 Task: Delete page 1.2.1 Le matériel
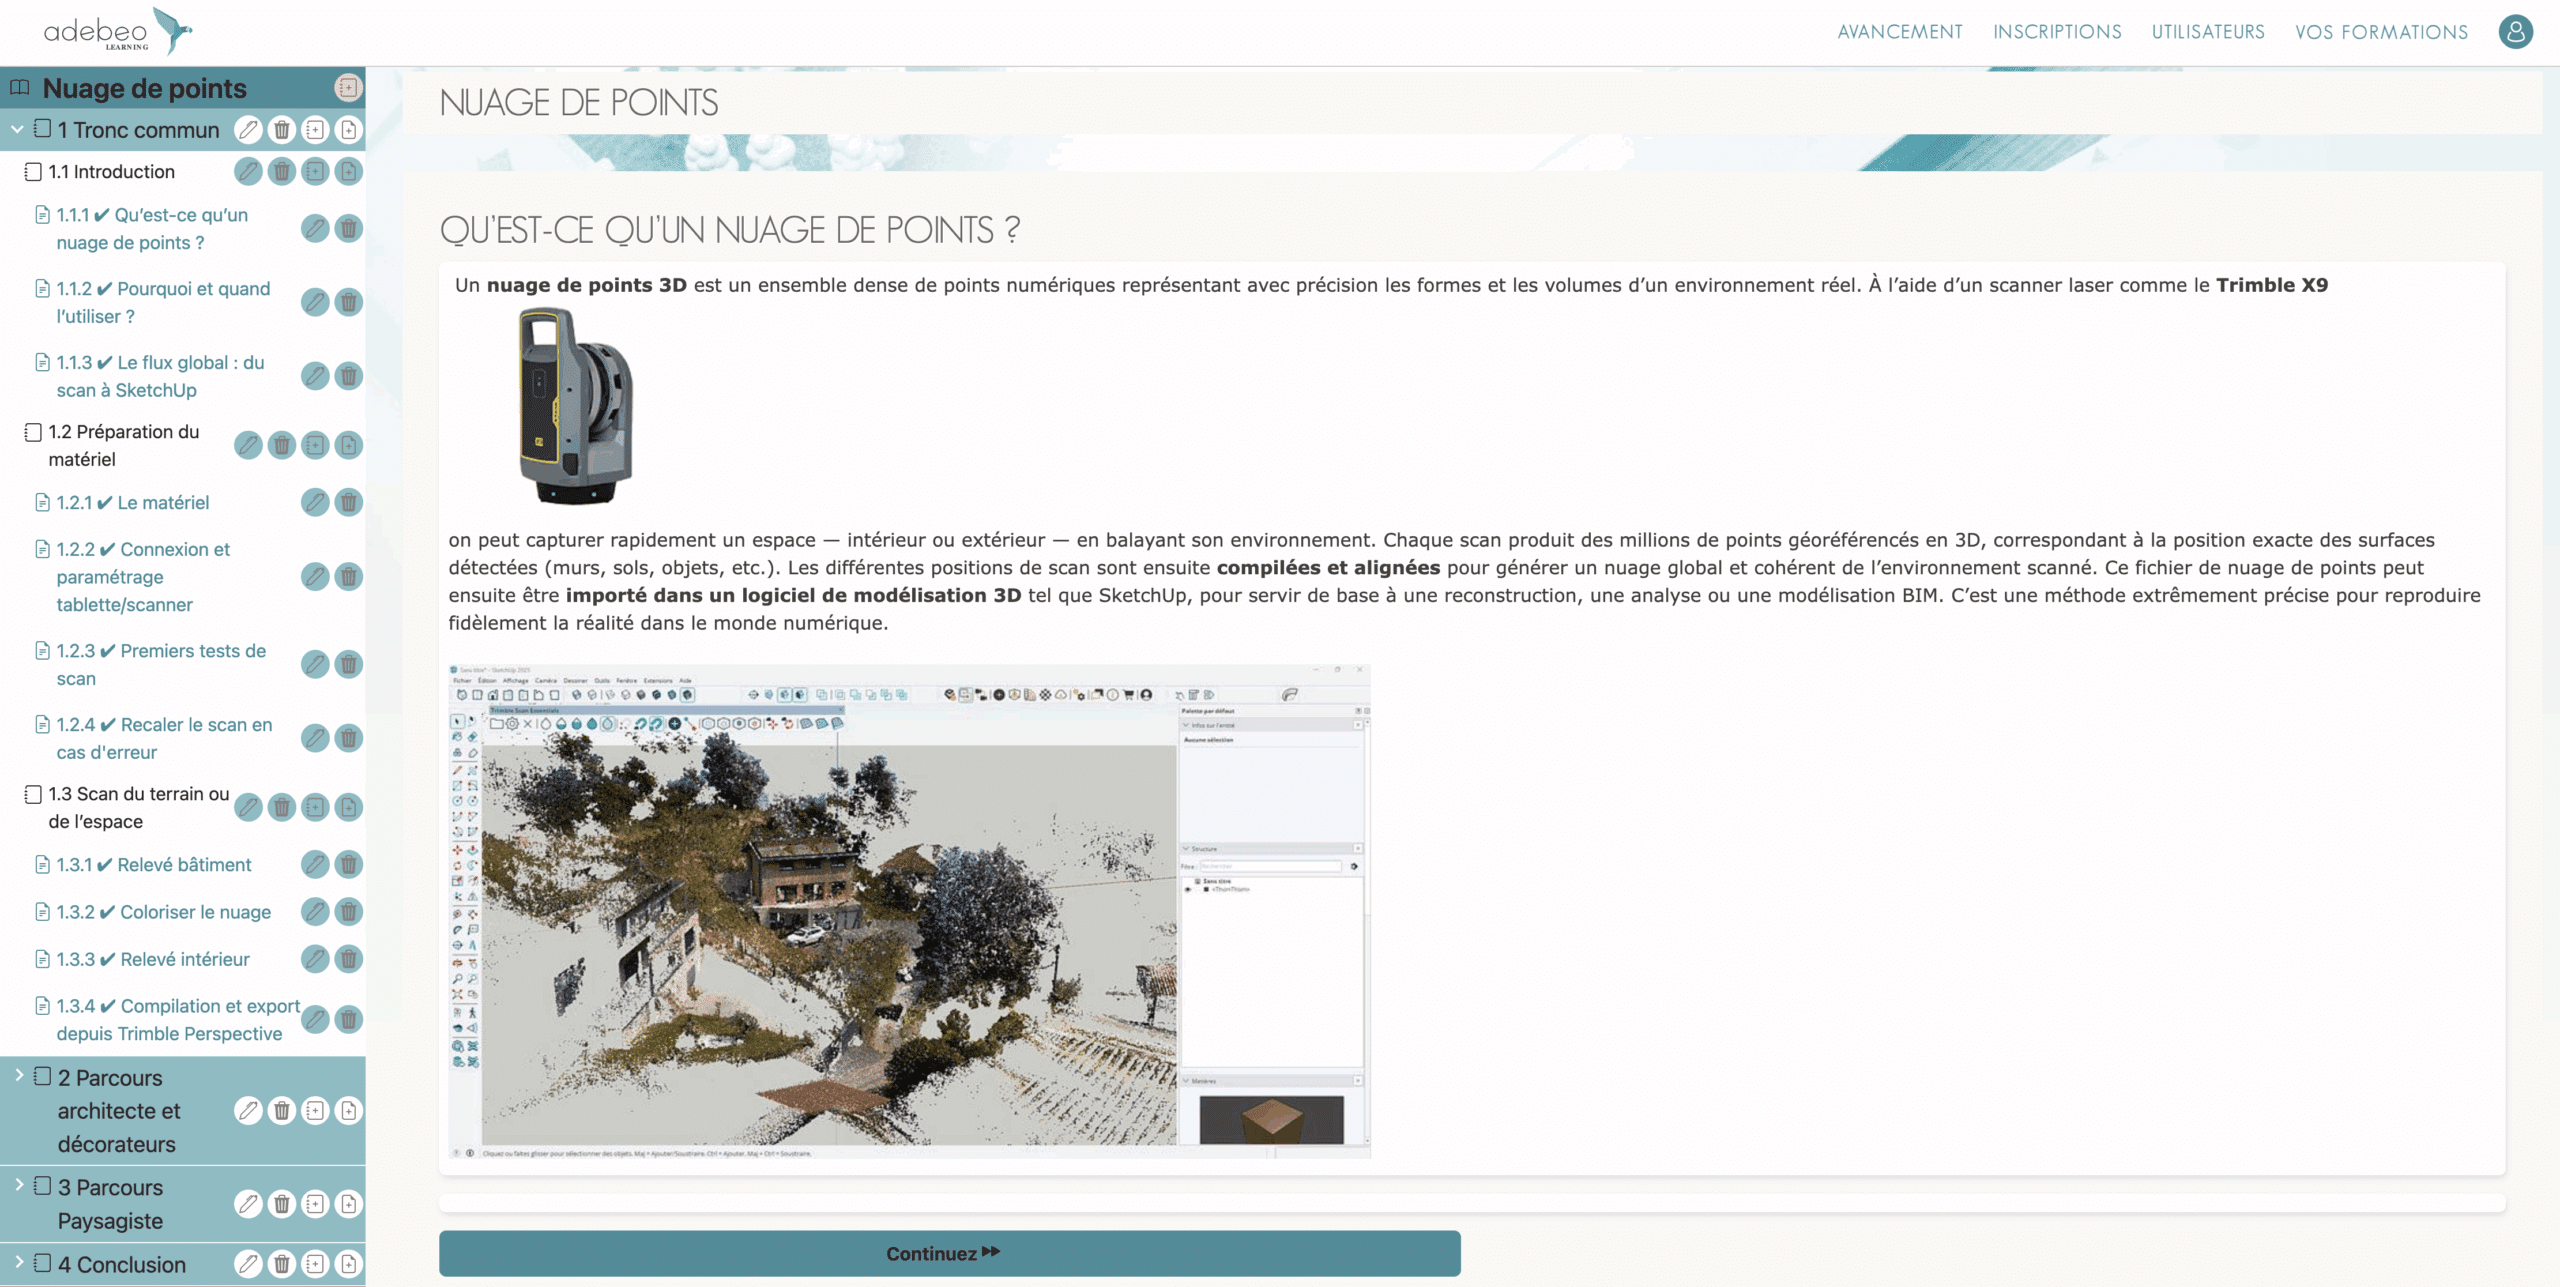348,502
